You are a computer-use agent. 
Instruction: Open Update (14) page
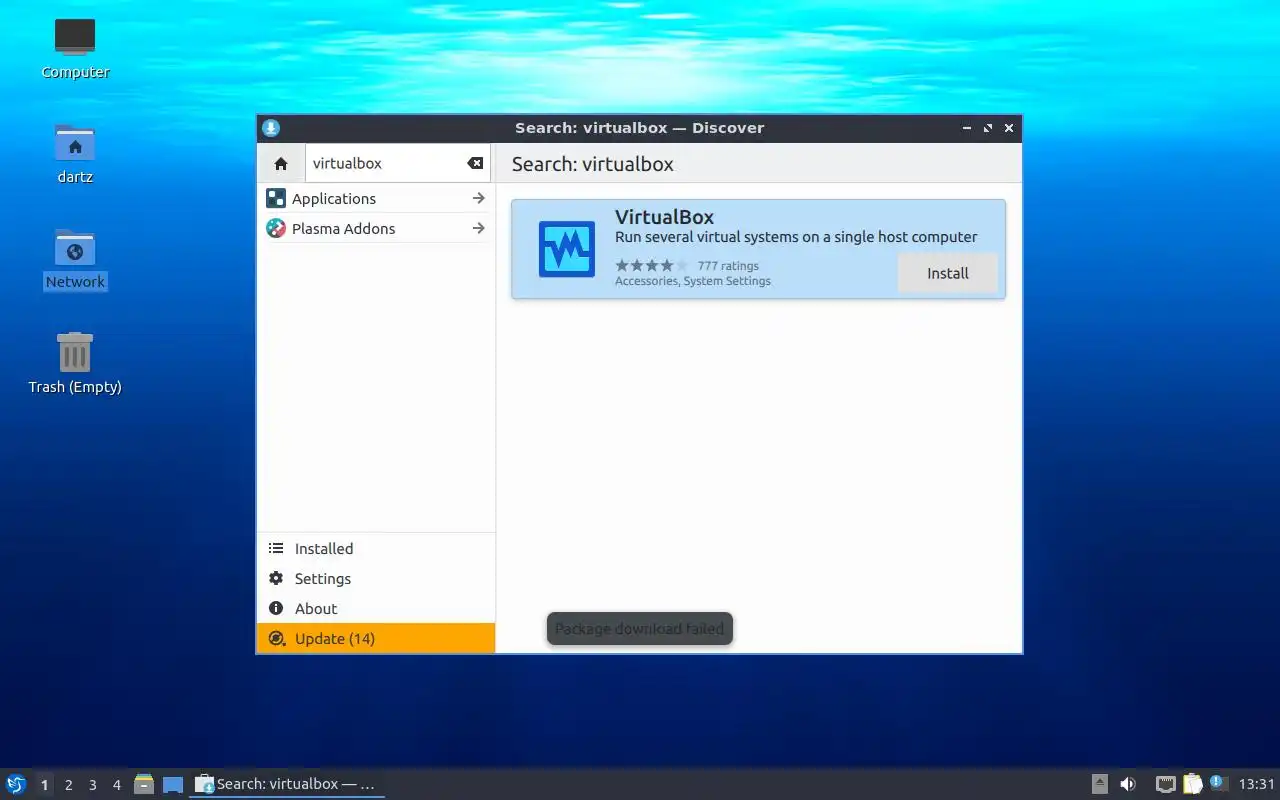pyautogui.click(x=376, y=639)
